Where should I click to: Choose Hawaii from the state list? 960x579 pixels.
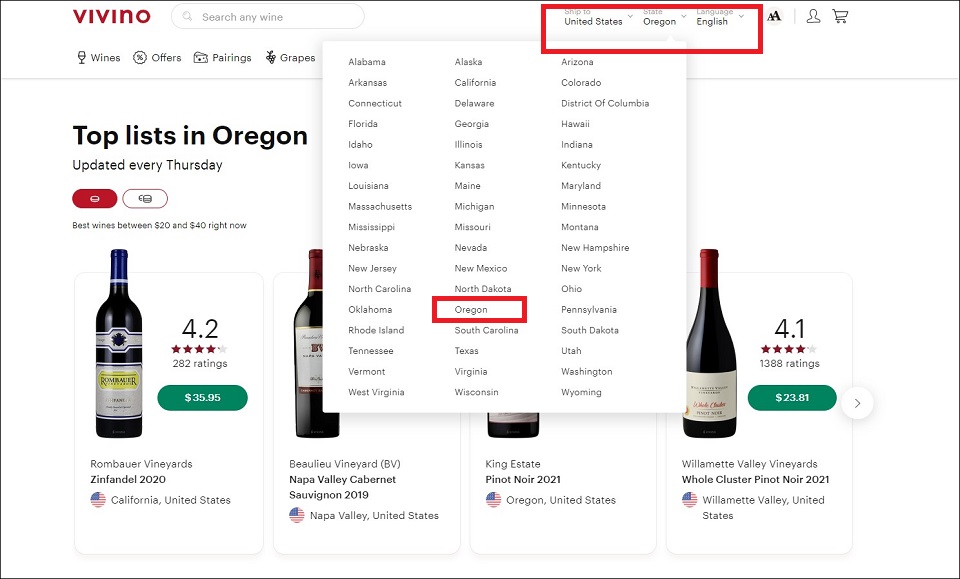point(575,124)
